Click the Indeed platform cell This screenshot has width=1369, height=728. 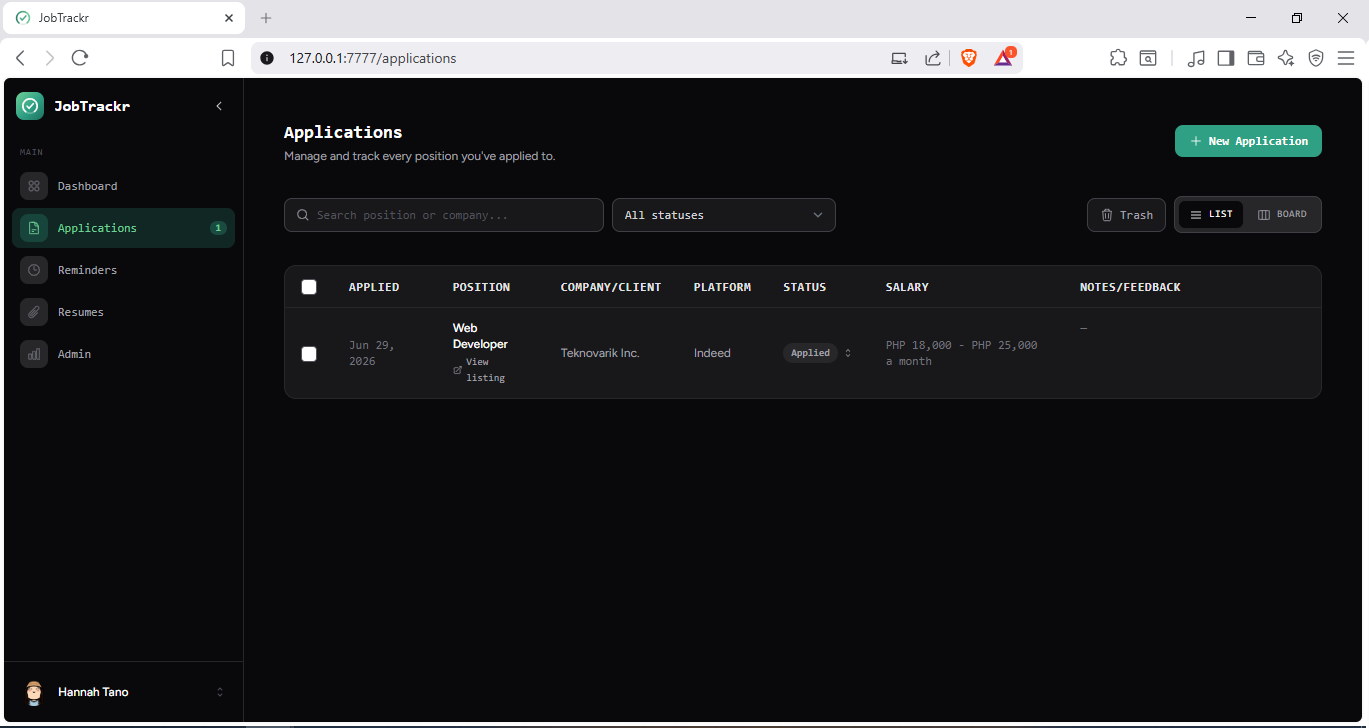pos(712,353)
